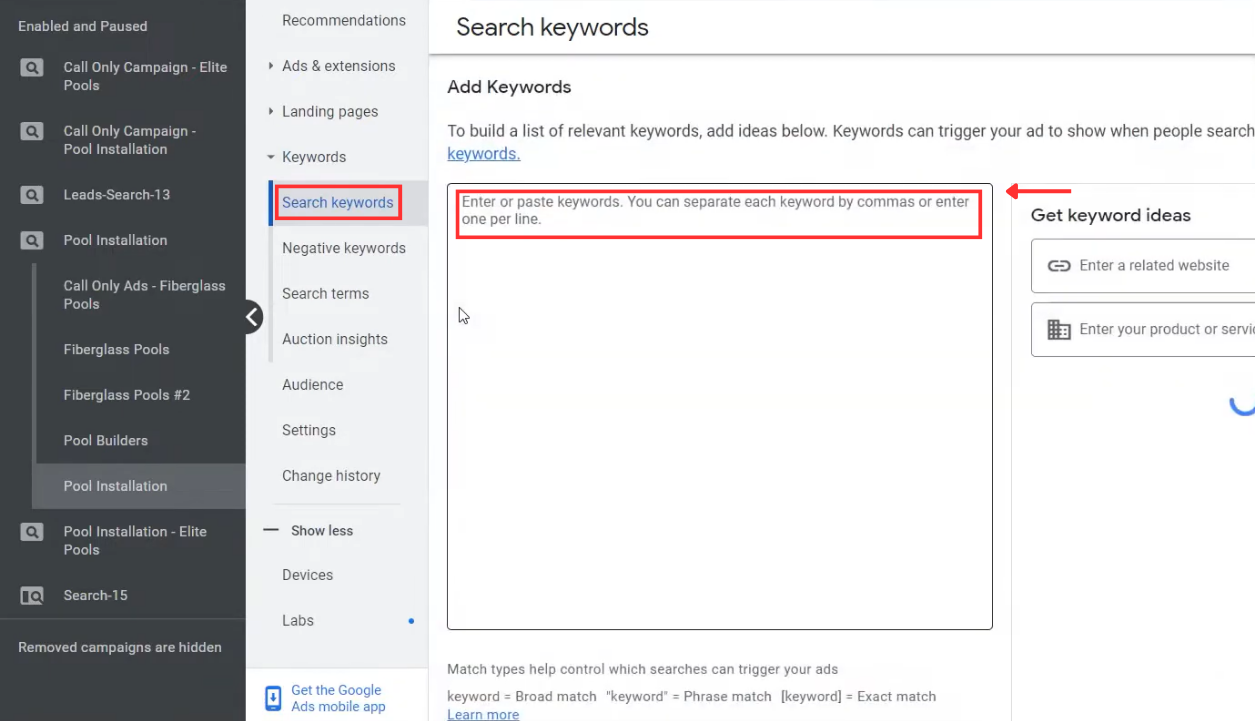1255x721 pixels.
Task: Select Negative keywords from the menu
Action: coord(344,248)
